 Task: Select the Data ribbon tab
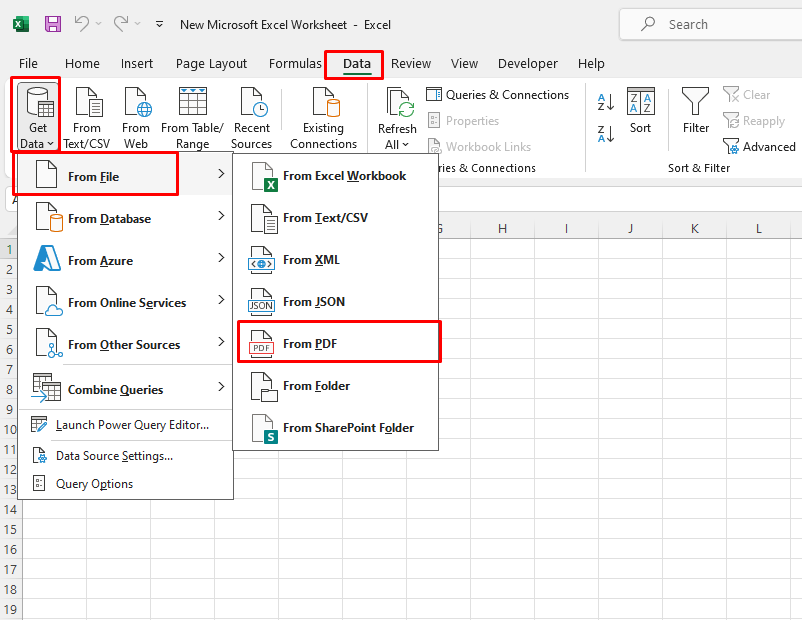point(357,63)
